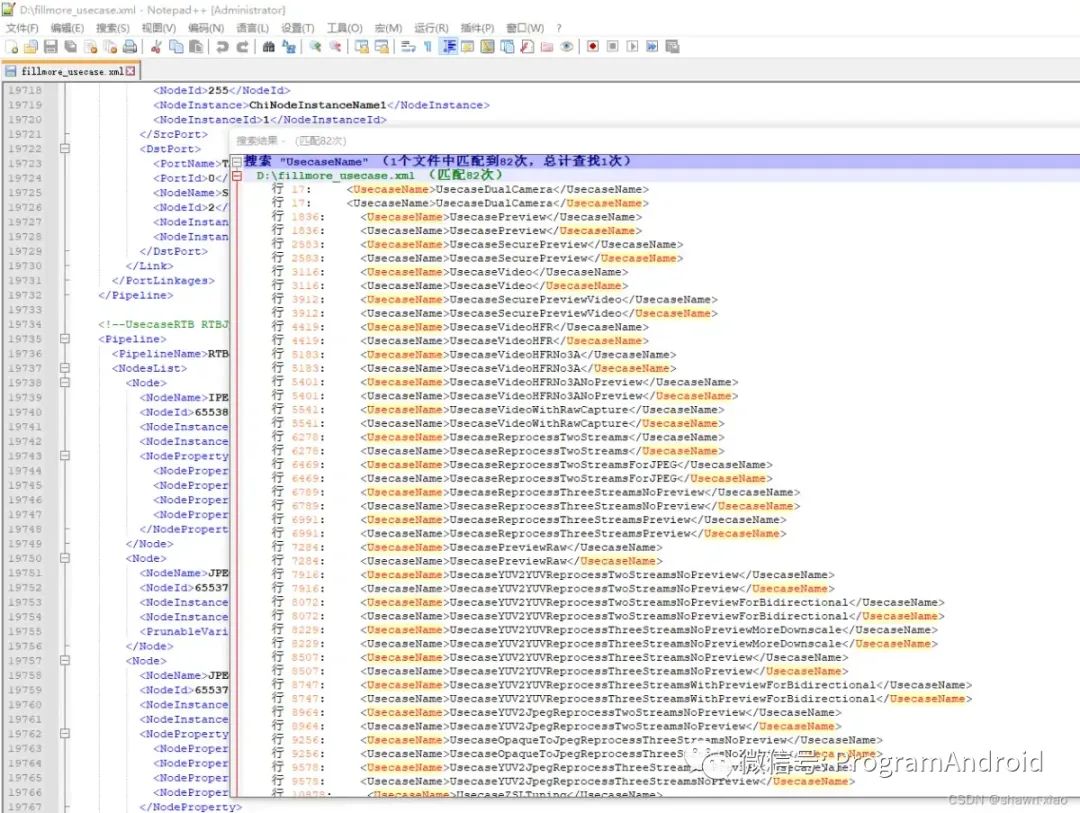Click the synchronize vertical scrolling icon
Image resolution: width=1080 pixels, height=813 pixels.
[x=362, y=47]
